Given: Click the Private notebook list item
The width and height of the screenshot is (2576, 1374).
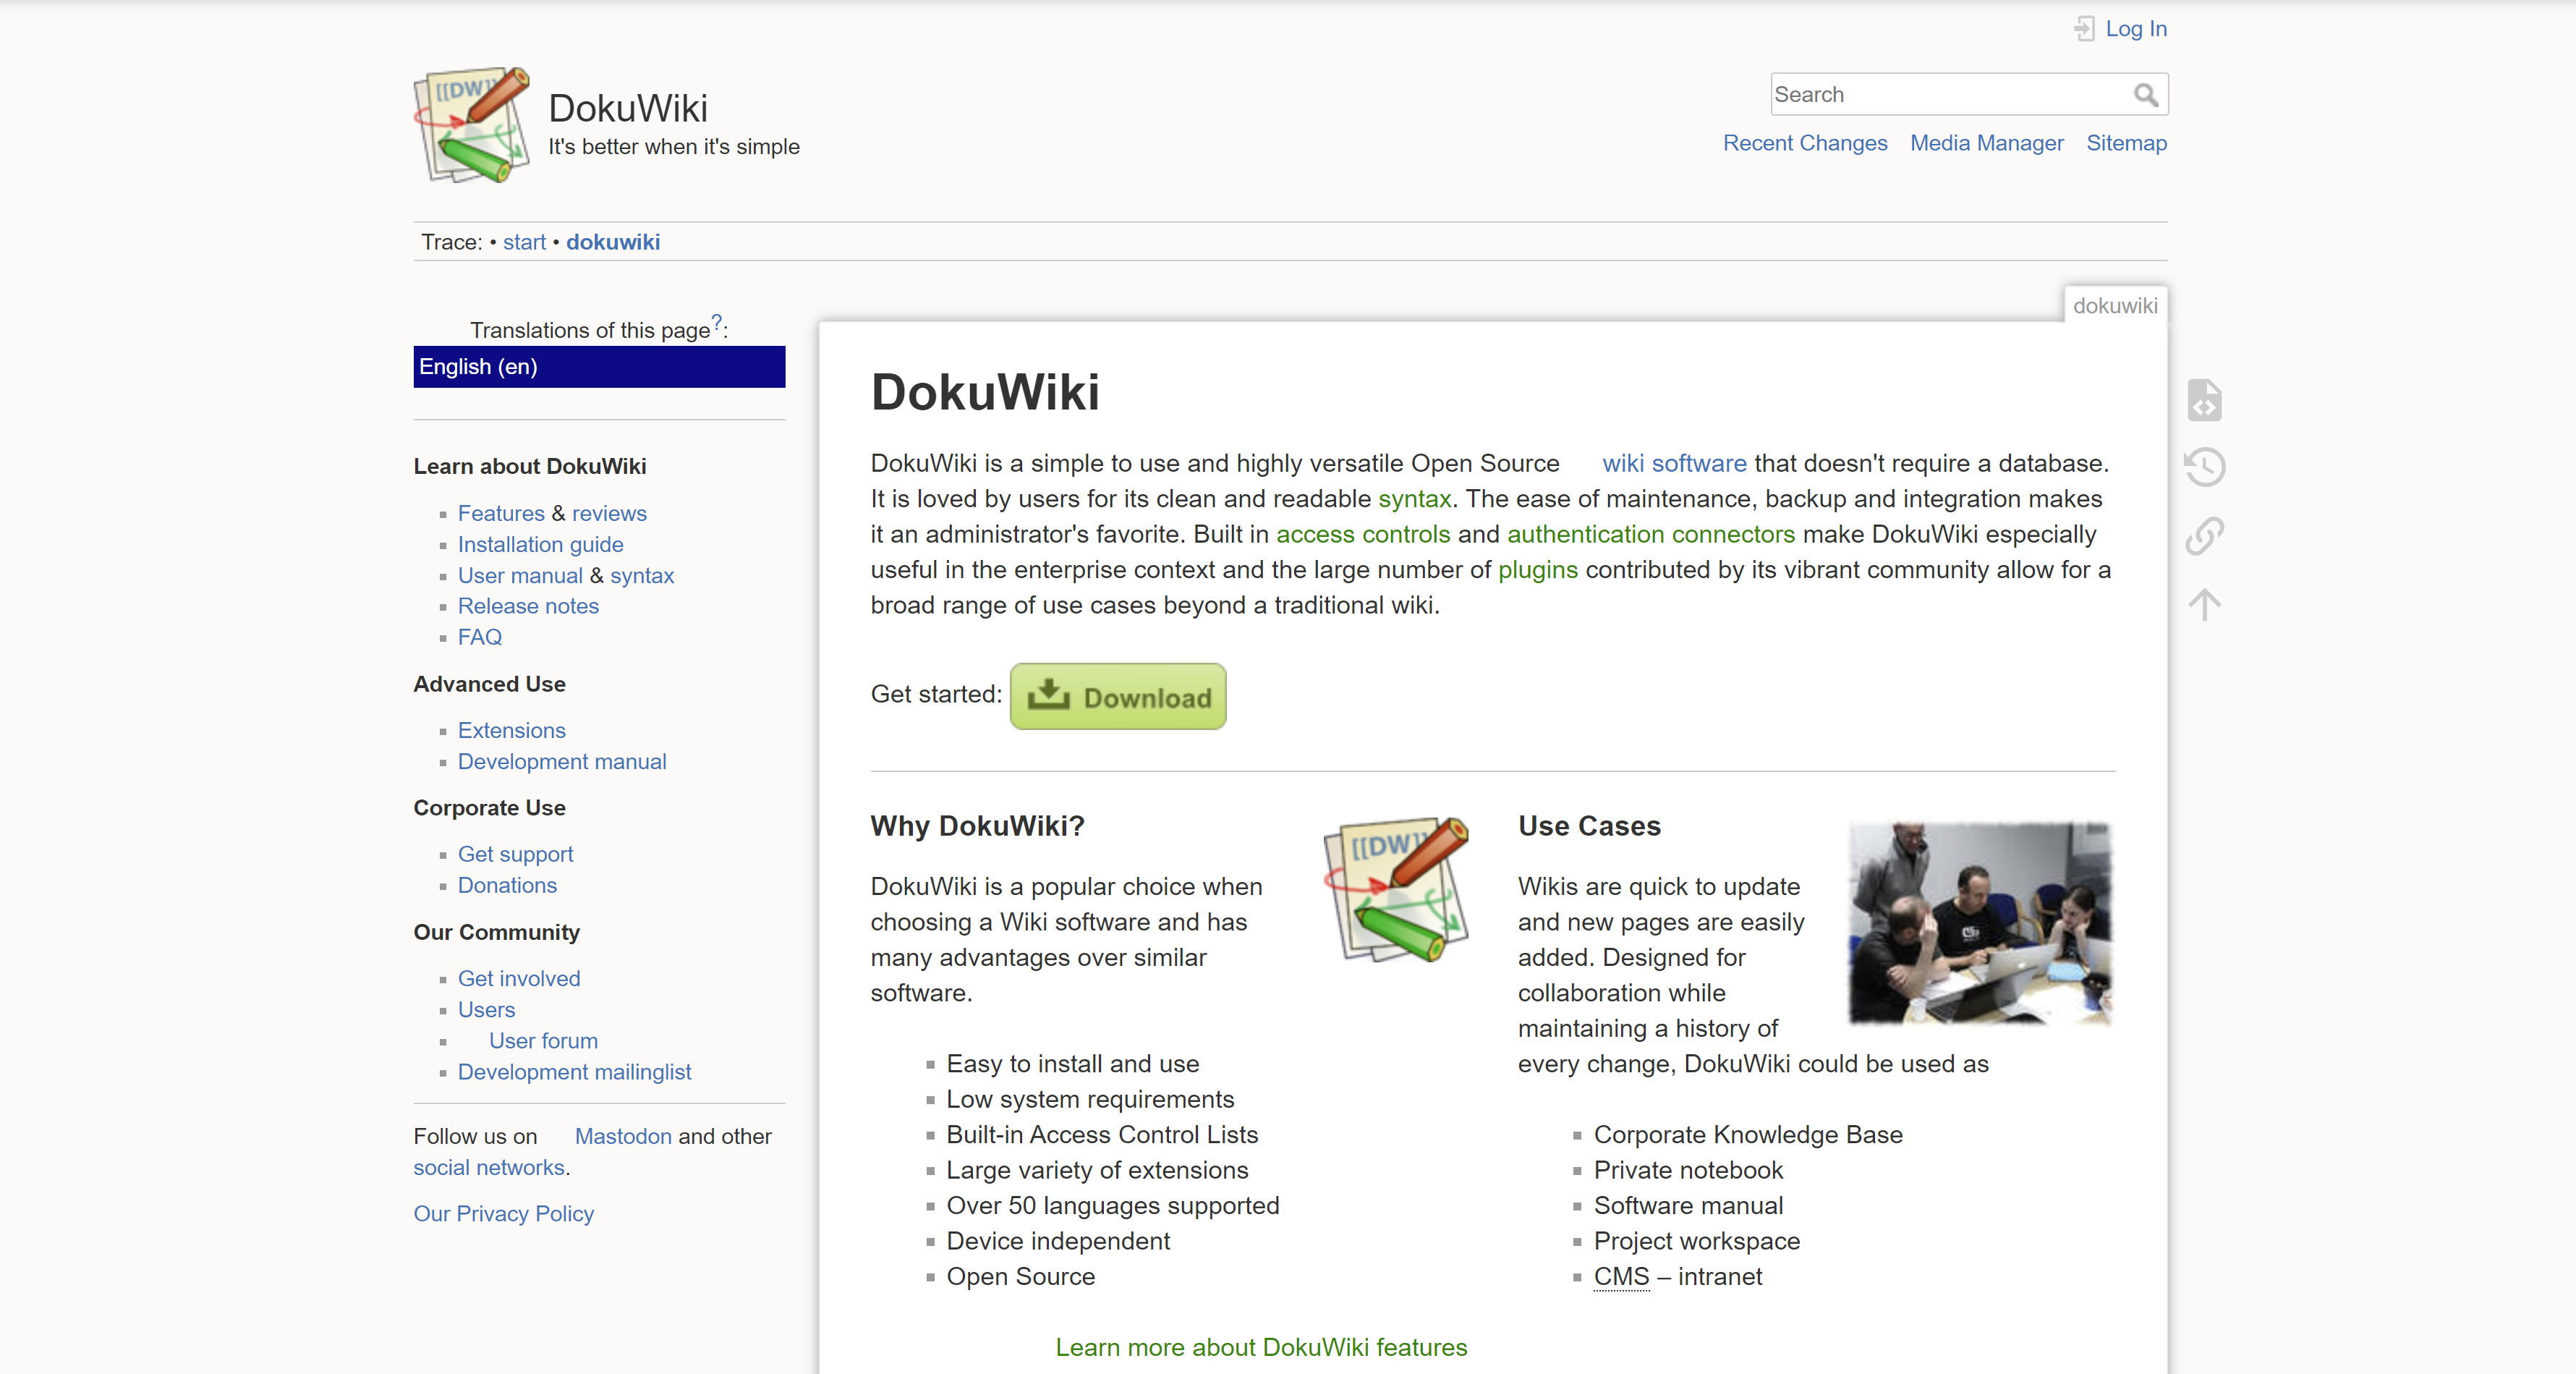Looking at the screenshot, I should point(1688,1170).
